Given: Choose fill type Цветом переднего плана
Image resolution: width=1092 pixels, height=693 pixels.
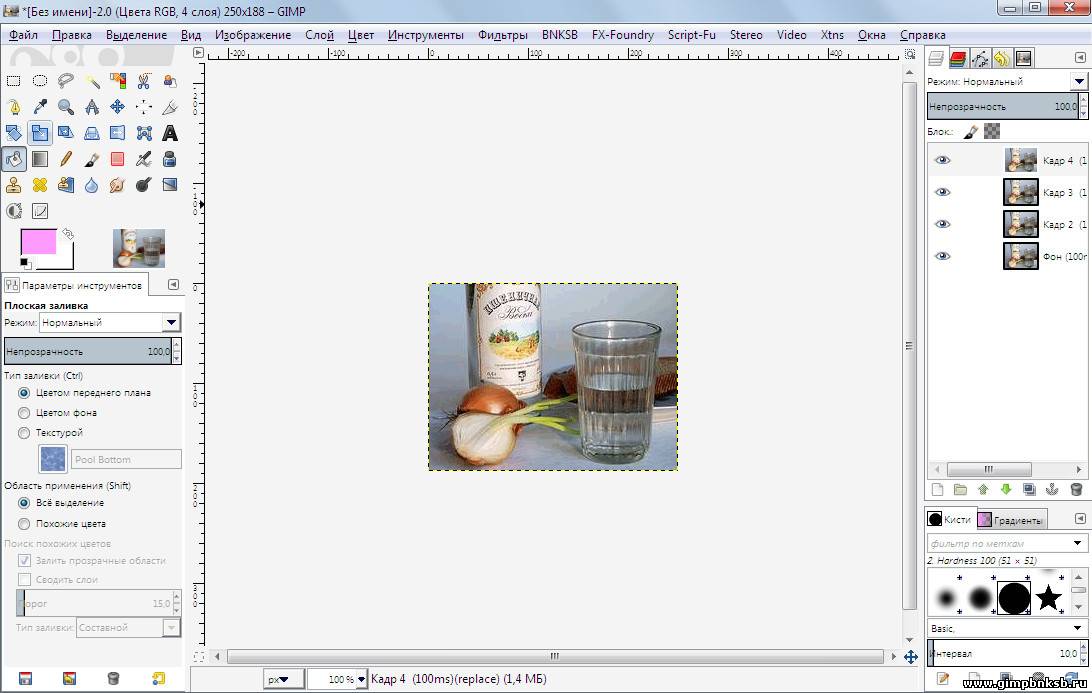Looking at the screenshot, I should click(x=24, y=393).
